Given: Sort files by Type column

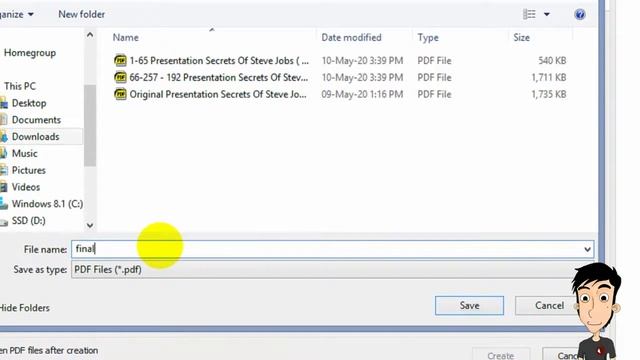Looking at the screenshot, I should pos(428,38).
